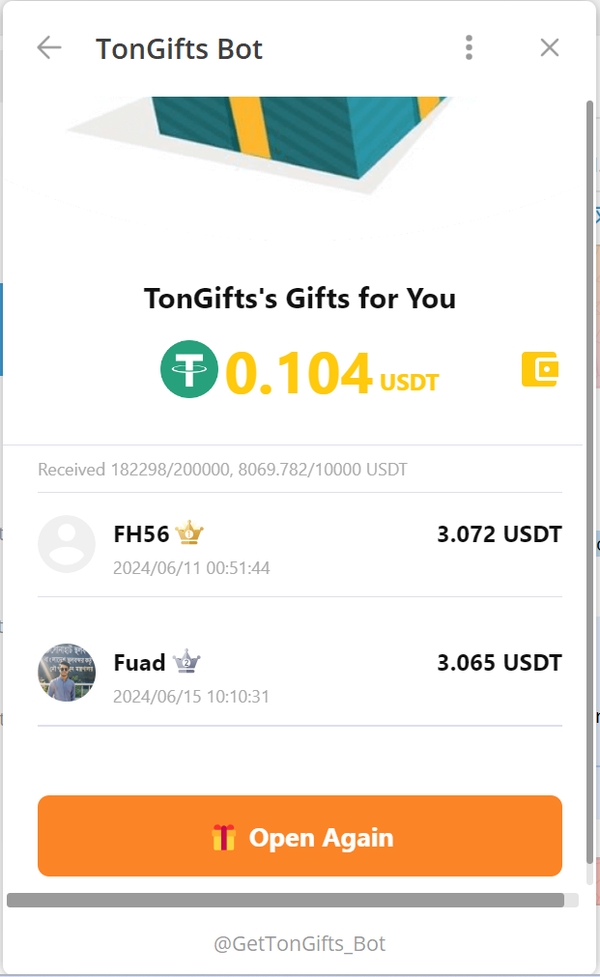Tap the back arrow in the header
The height and width of the screenshot is (977, 600).
(x=48, y=47)
